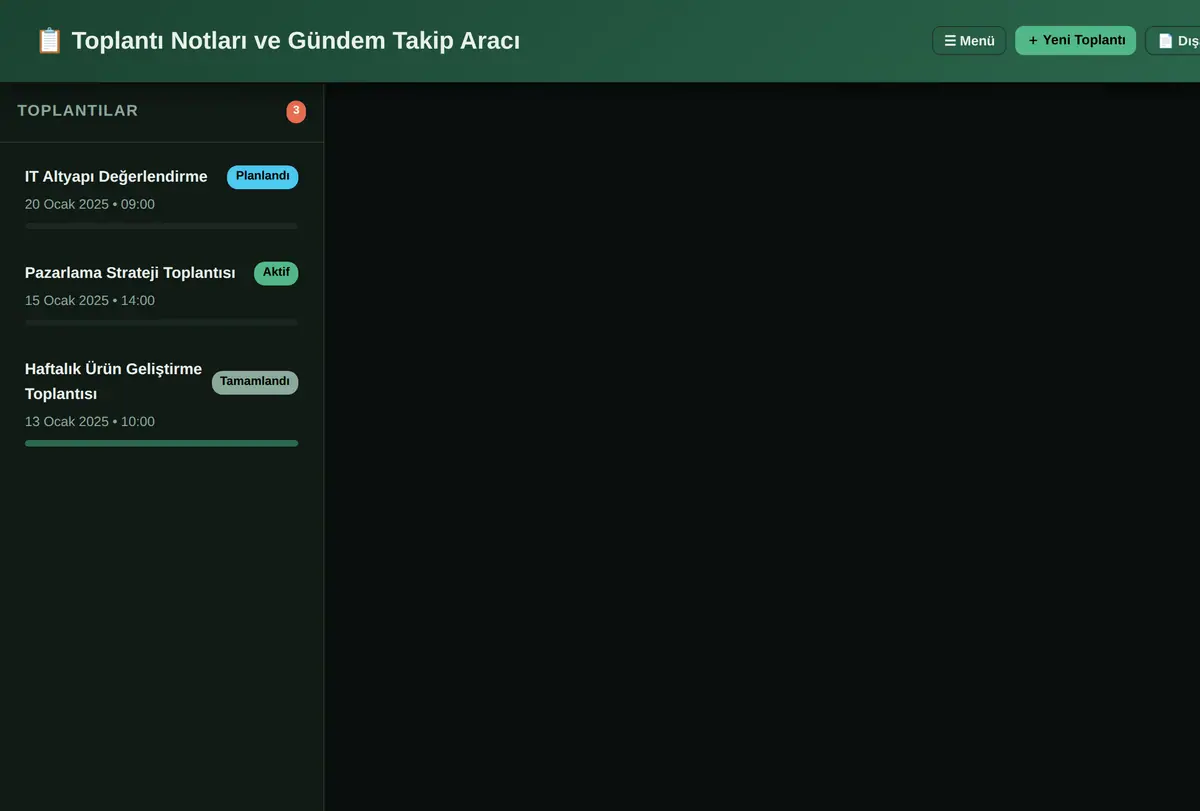Open Pazarlama Strateji Toplantısı meeting

162,293
